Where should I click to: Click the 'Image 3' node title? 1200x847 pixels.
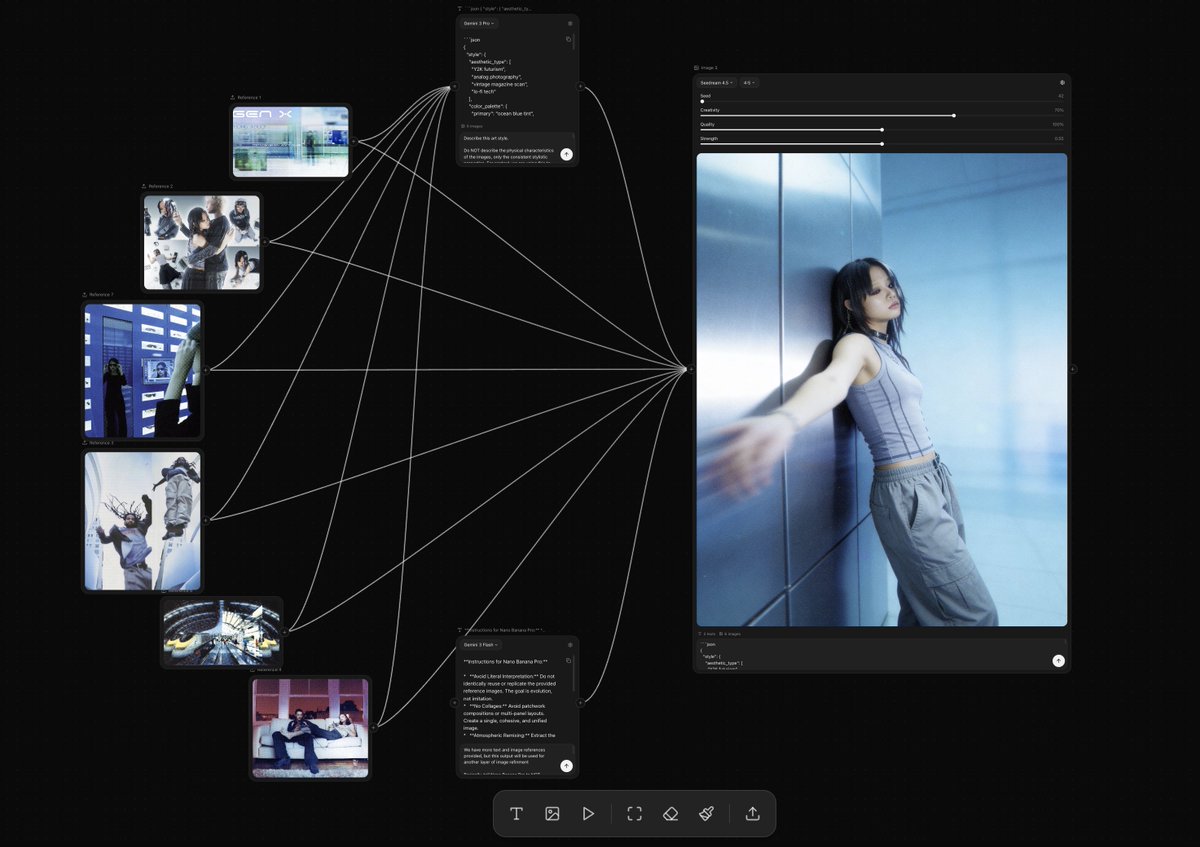(707, 68)
